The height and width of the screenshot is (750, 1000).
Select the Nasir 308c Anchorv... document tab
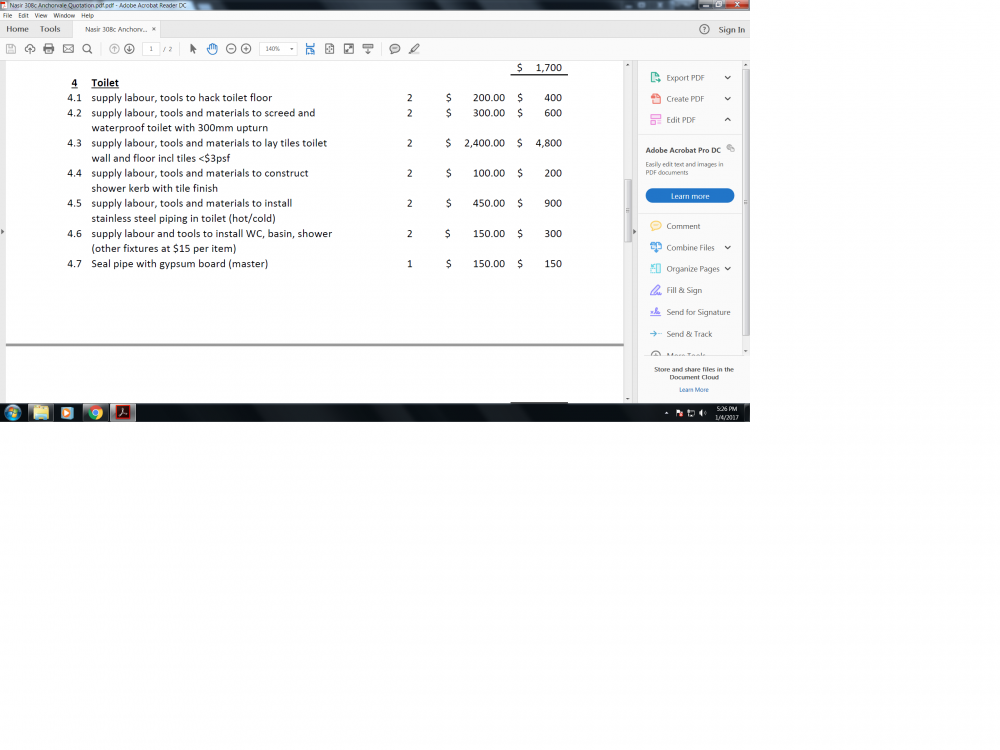[x=116, y=29]
